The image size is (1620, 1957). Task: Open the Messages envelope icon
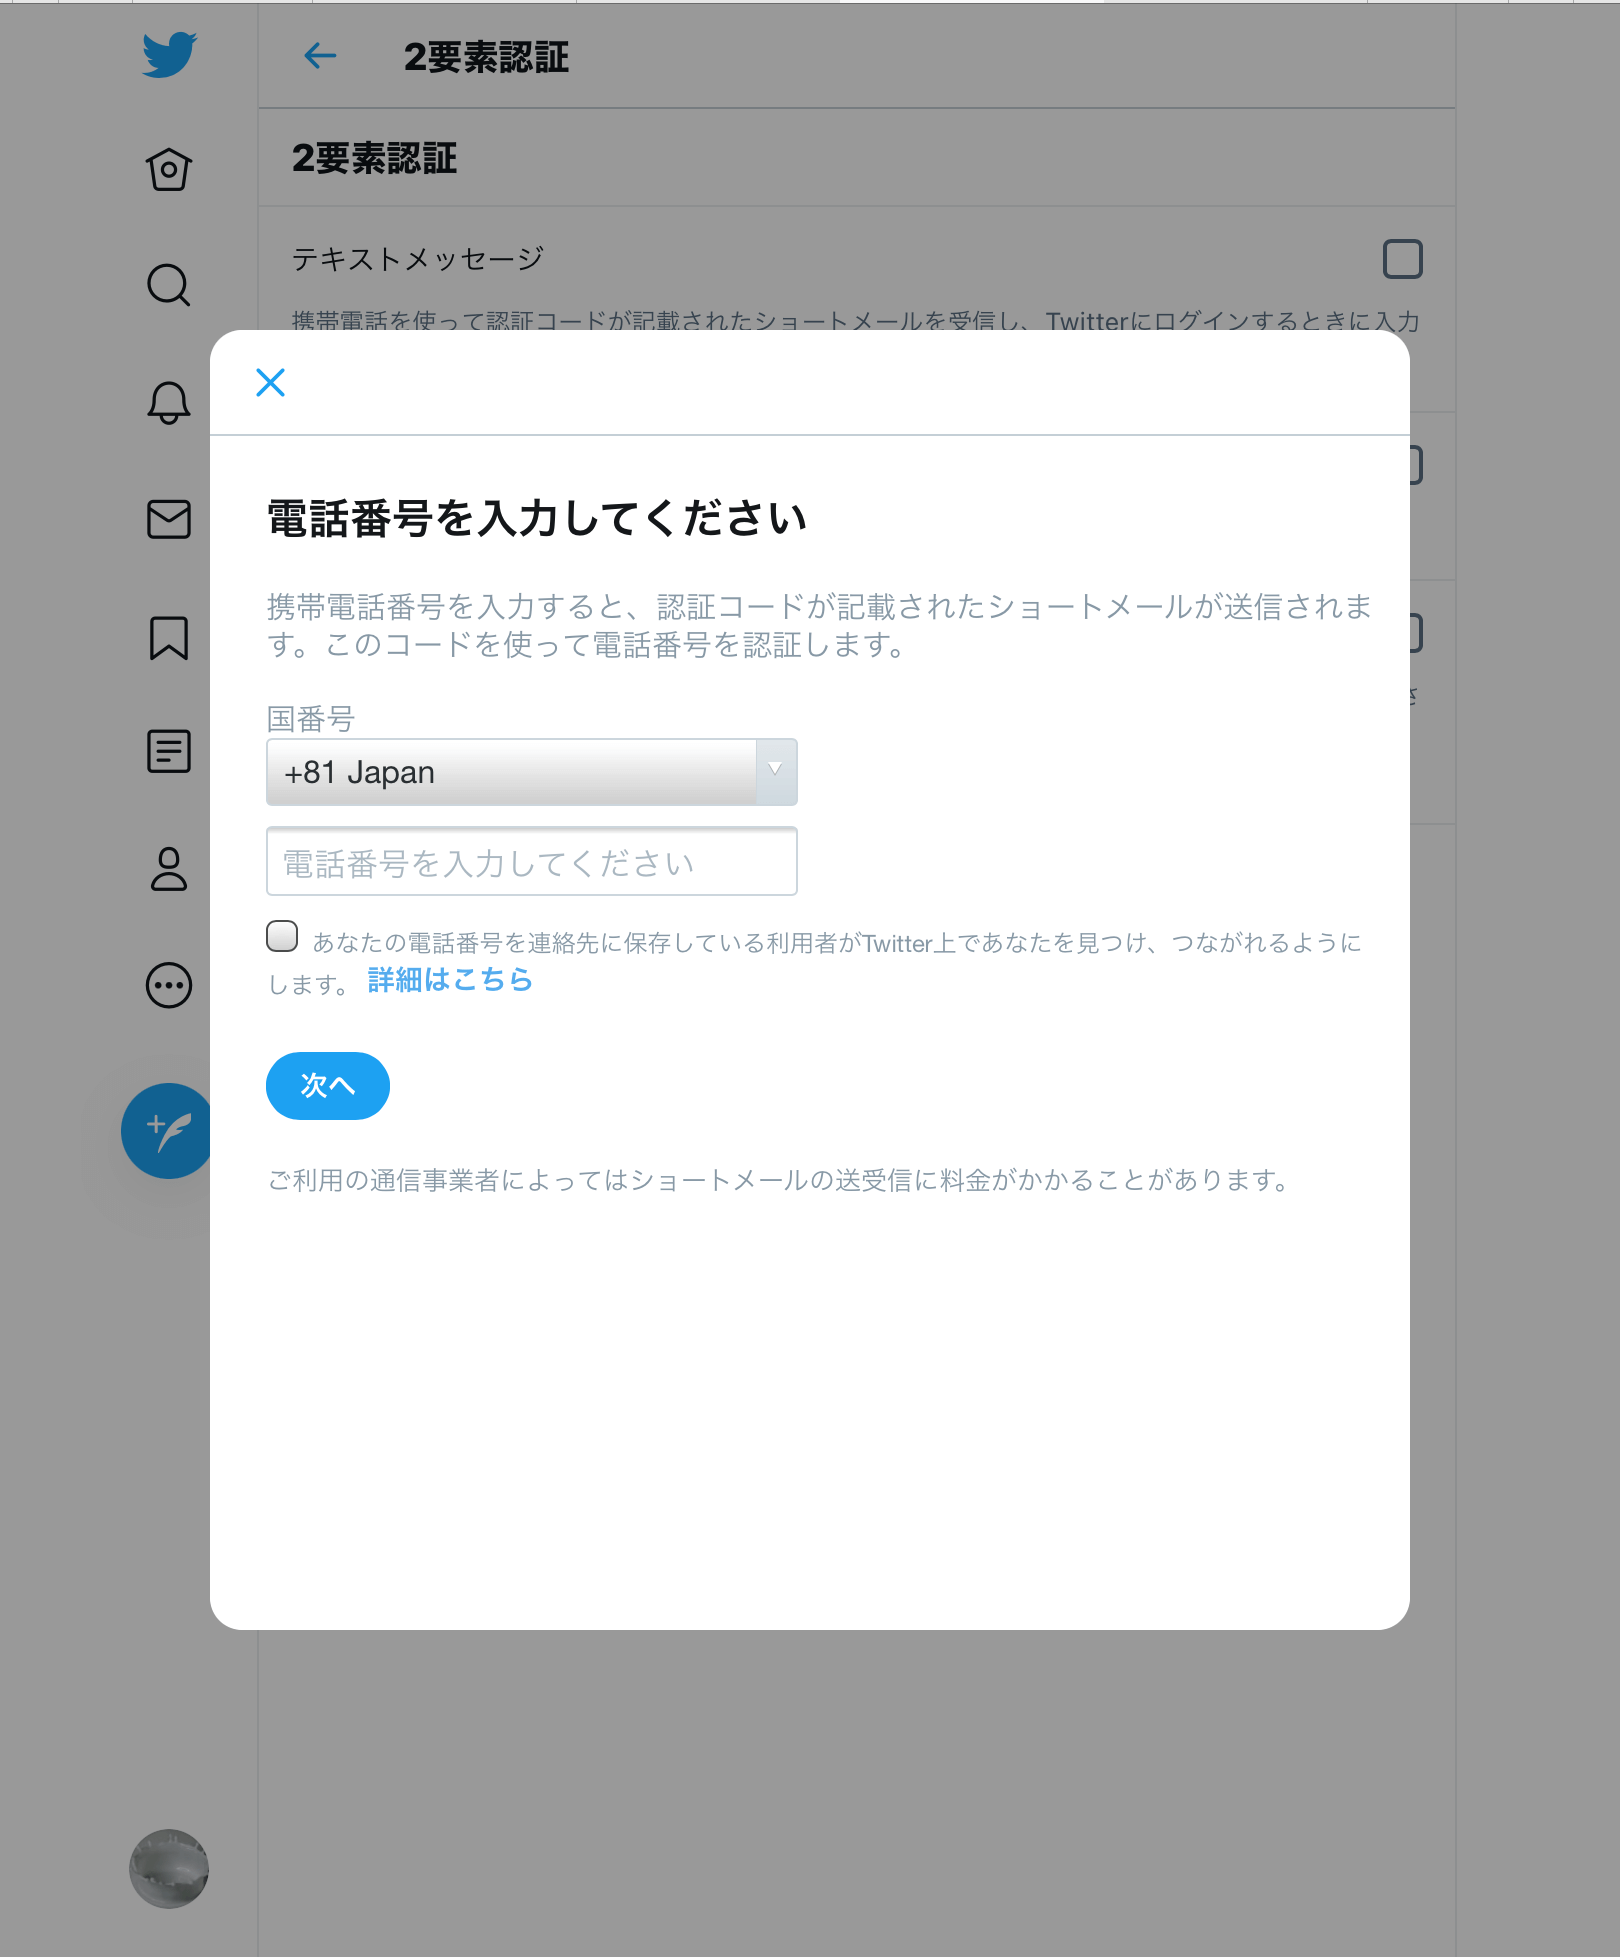click(169, 519)
